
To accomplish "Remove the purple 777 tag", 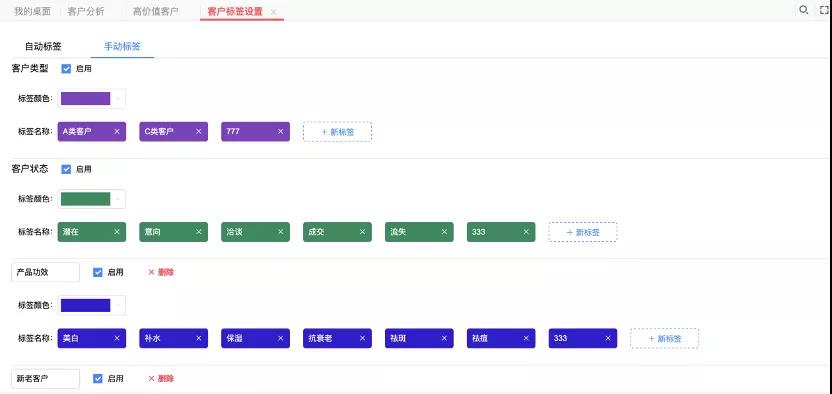I will [x=281, y=132].
